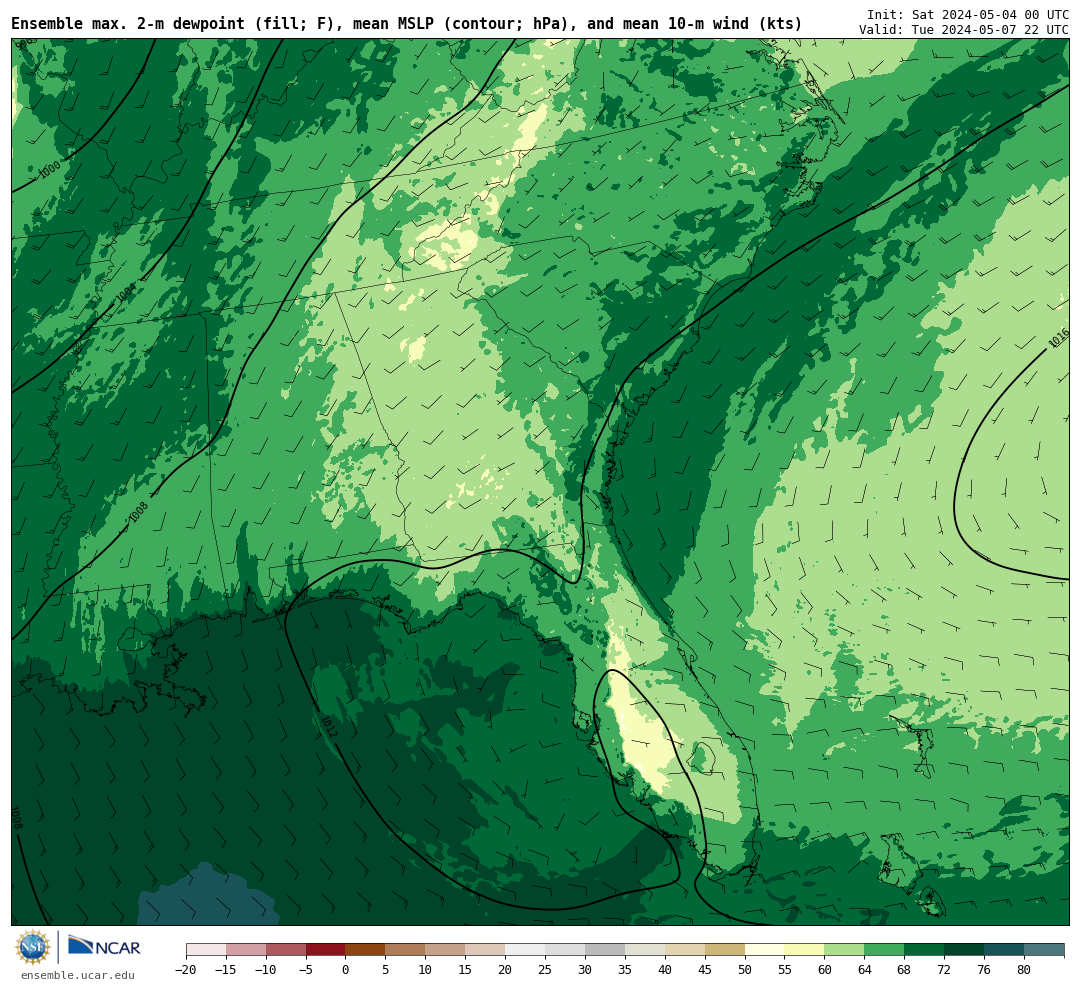Click the colorbar swatch between 45 and 50

tap(725, 950)
